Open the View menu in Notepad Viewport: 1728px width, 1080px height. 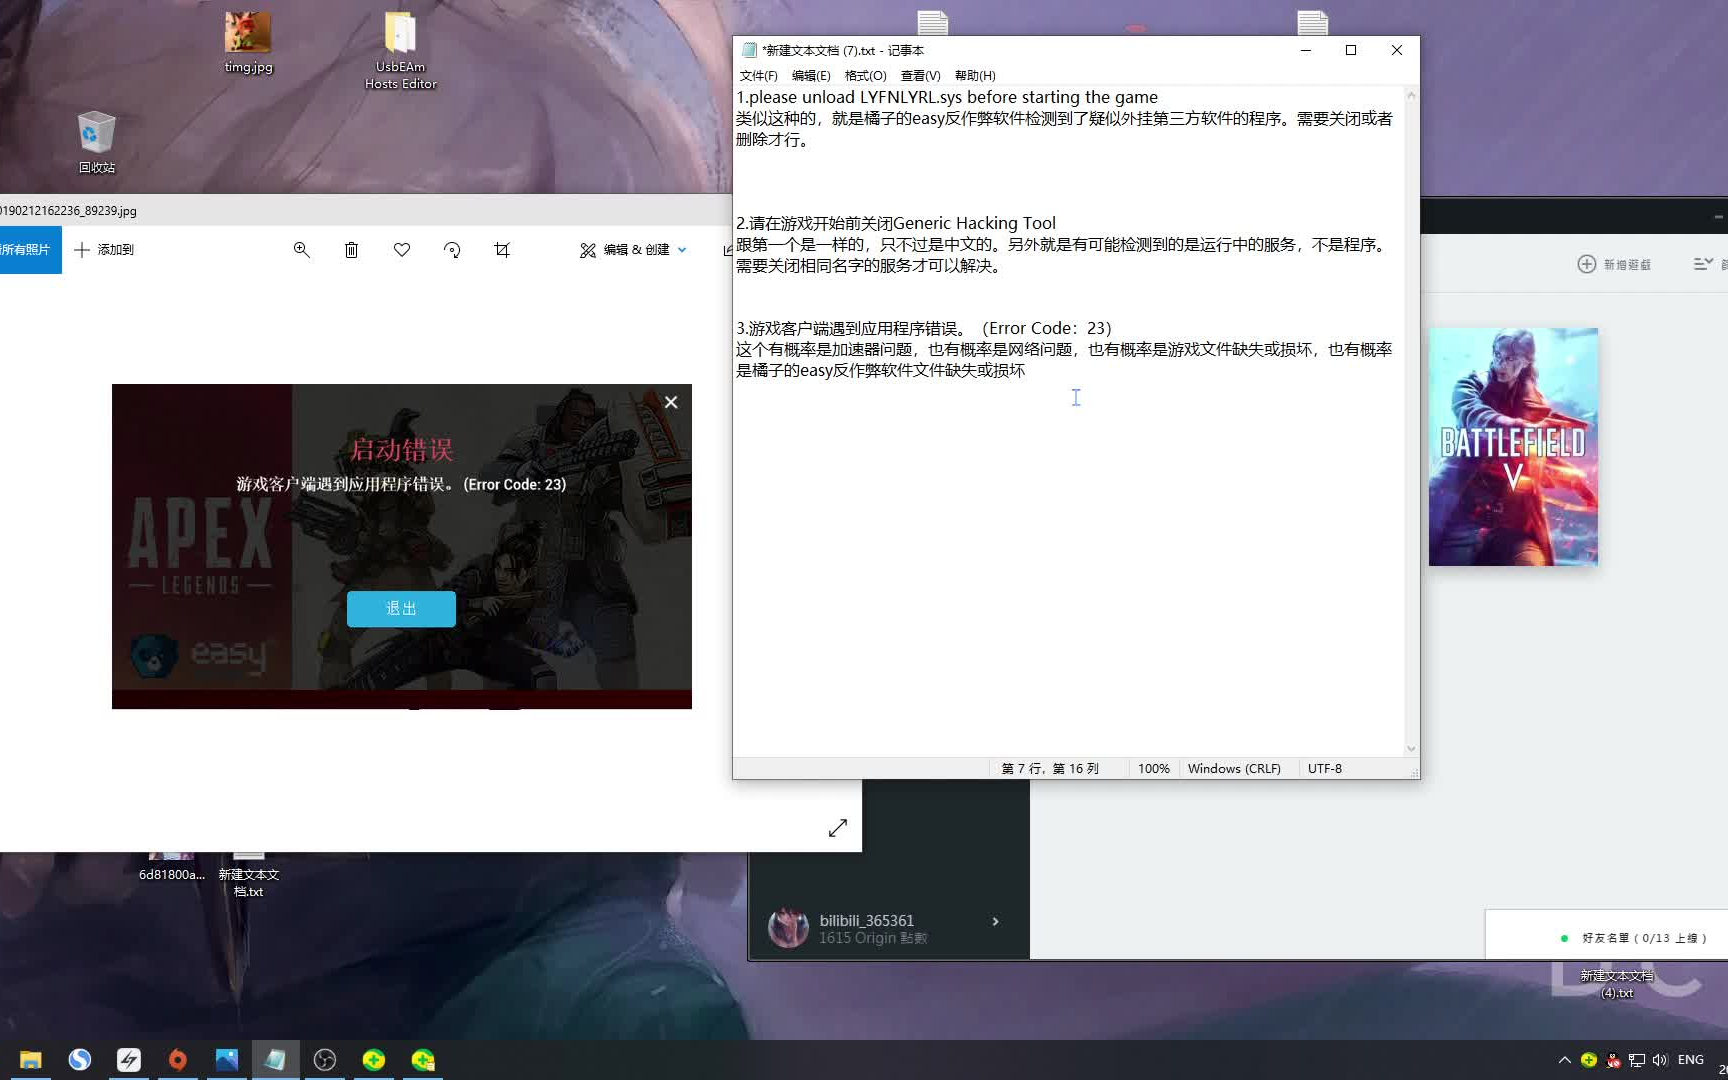point(920,76)
